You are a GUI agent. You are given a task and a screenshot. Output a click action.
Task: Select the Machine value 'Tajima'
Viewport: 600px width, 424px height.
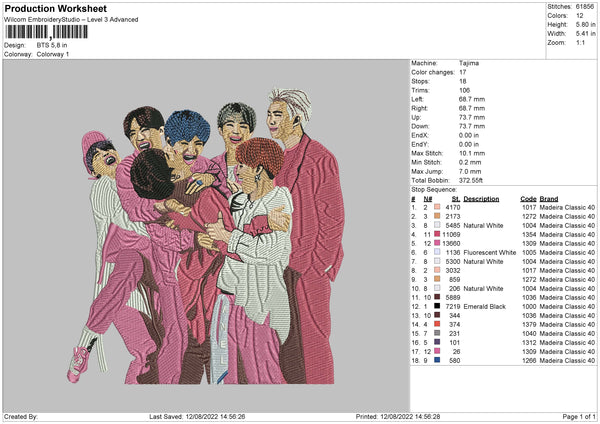point(469,63)
